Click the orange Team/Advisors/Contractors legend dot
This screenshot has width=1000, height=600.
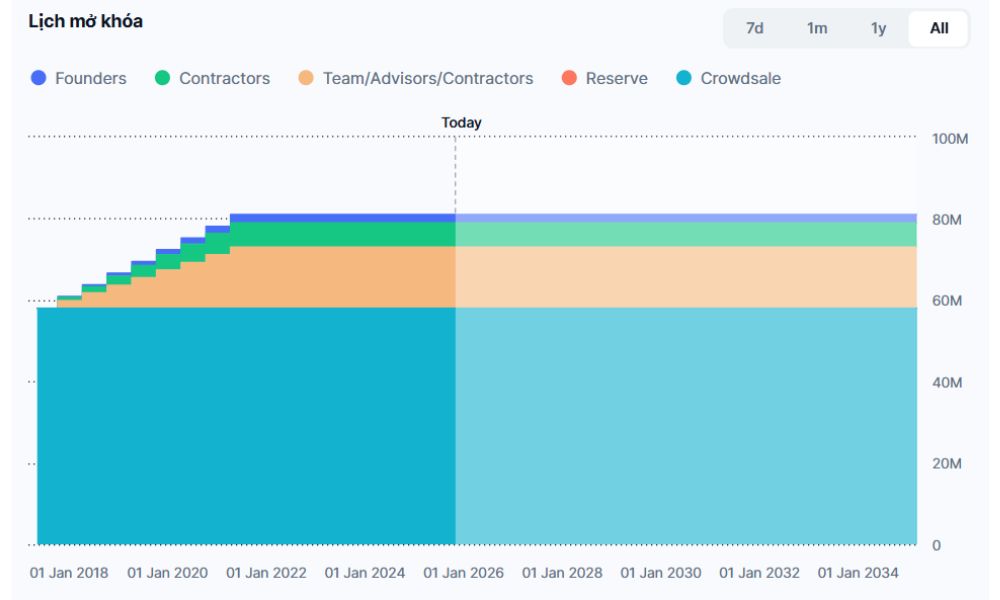pyautogui.click(x=306, y=78)
